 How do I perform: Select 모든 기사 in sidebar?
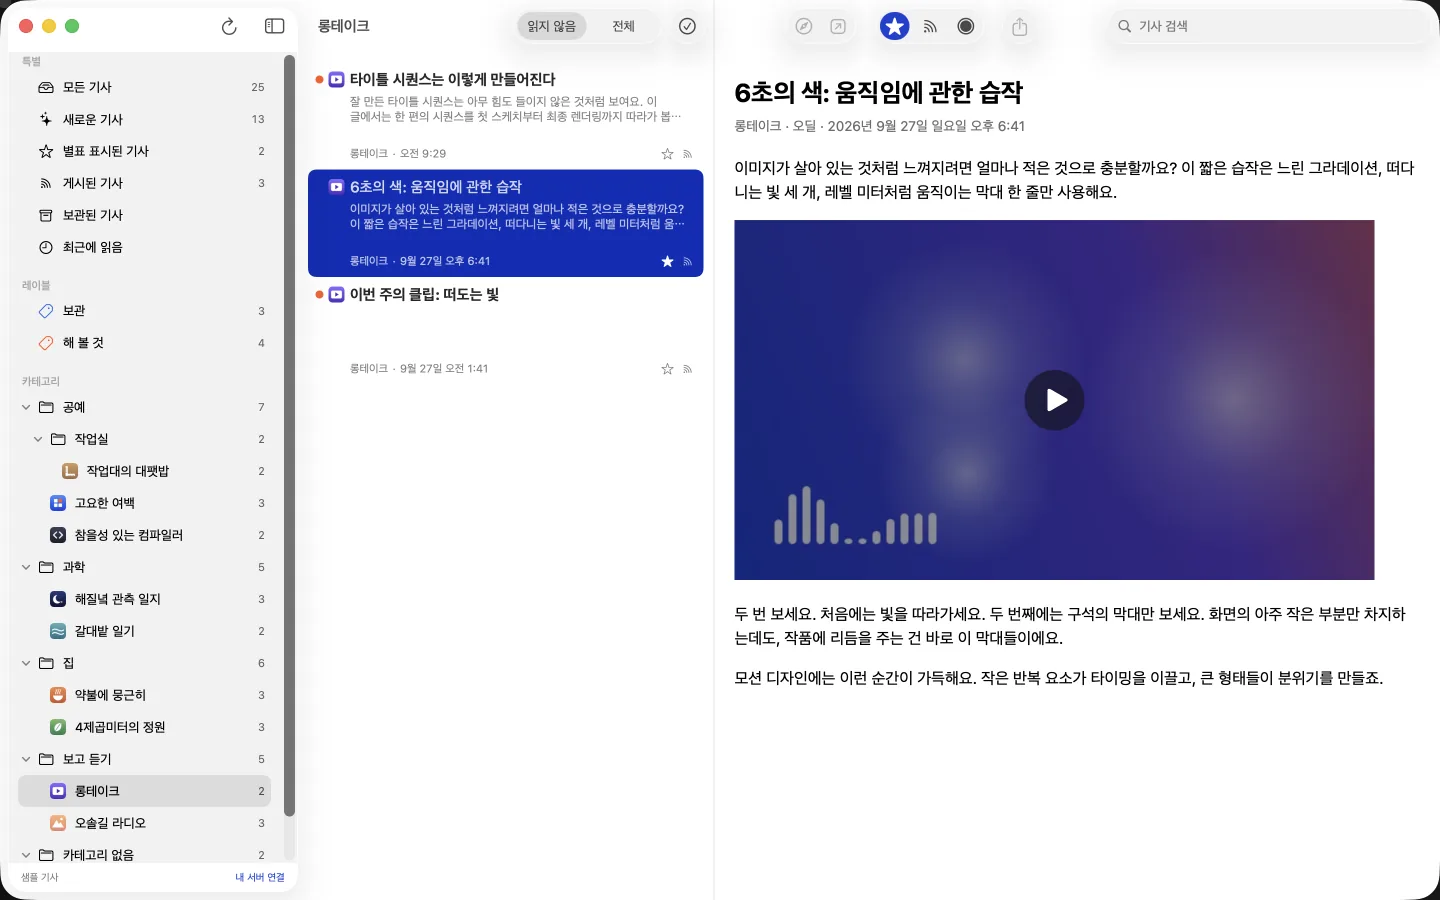click(145, 87)
